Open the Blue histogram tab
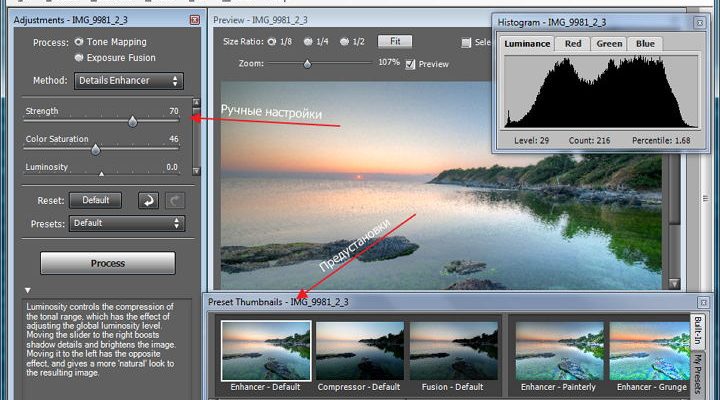This screenshot has width=720, height=400. click(x=645, y=44)
